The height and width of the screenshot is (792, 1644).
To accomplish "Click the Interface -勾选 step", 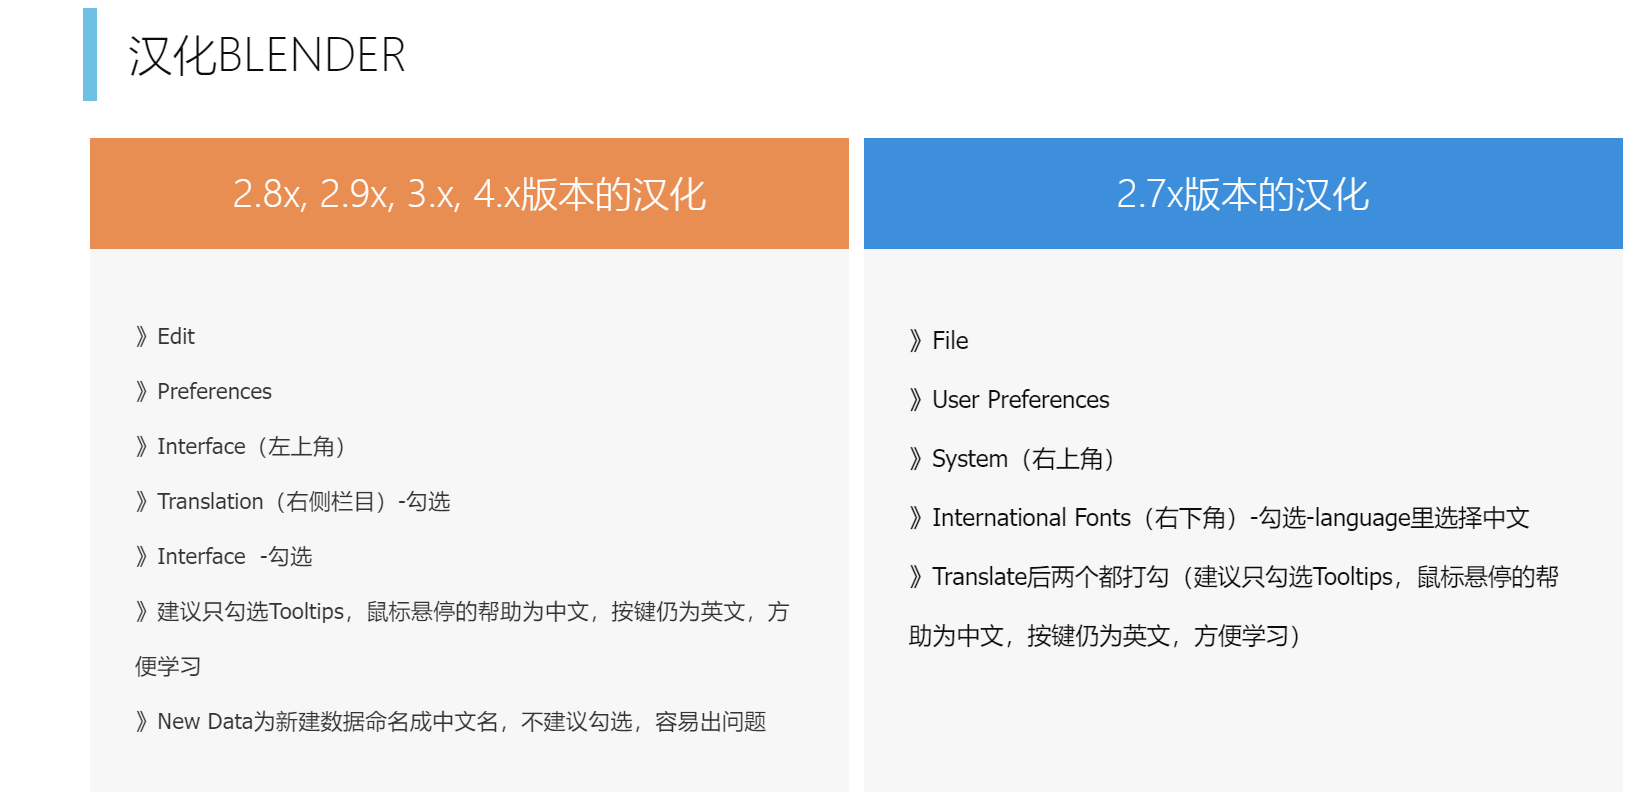I will 224,556.
